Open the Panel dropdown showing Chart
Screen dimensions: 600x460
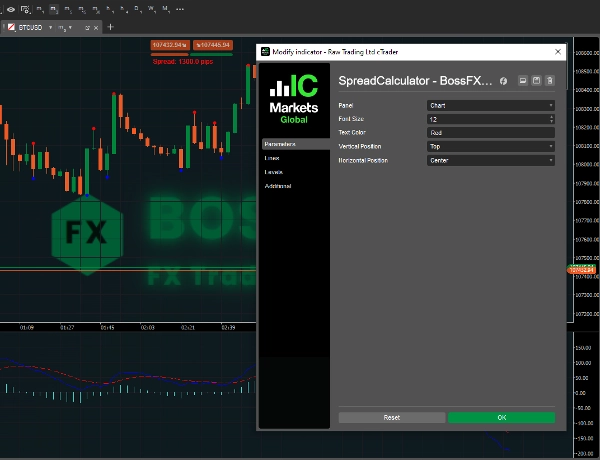coord(491,105)
